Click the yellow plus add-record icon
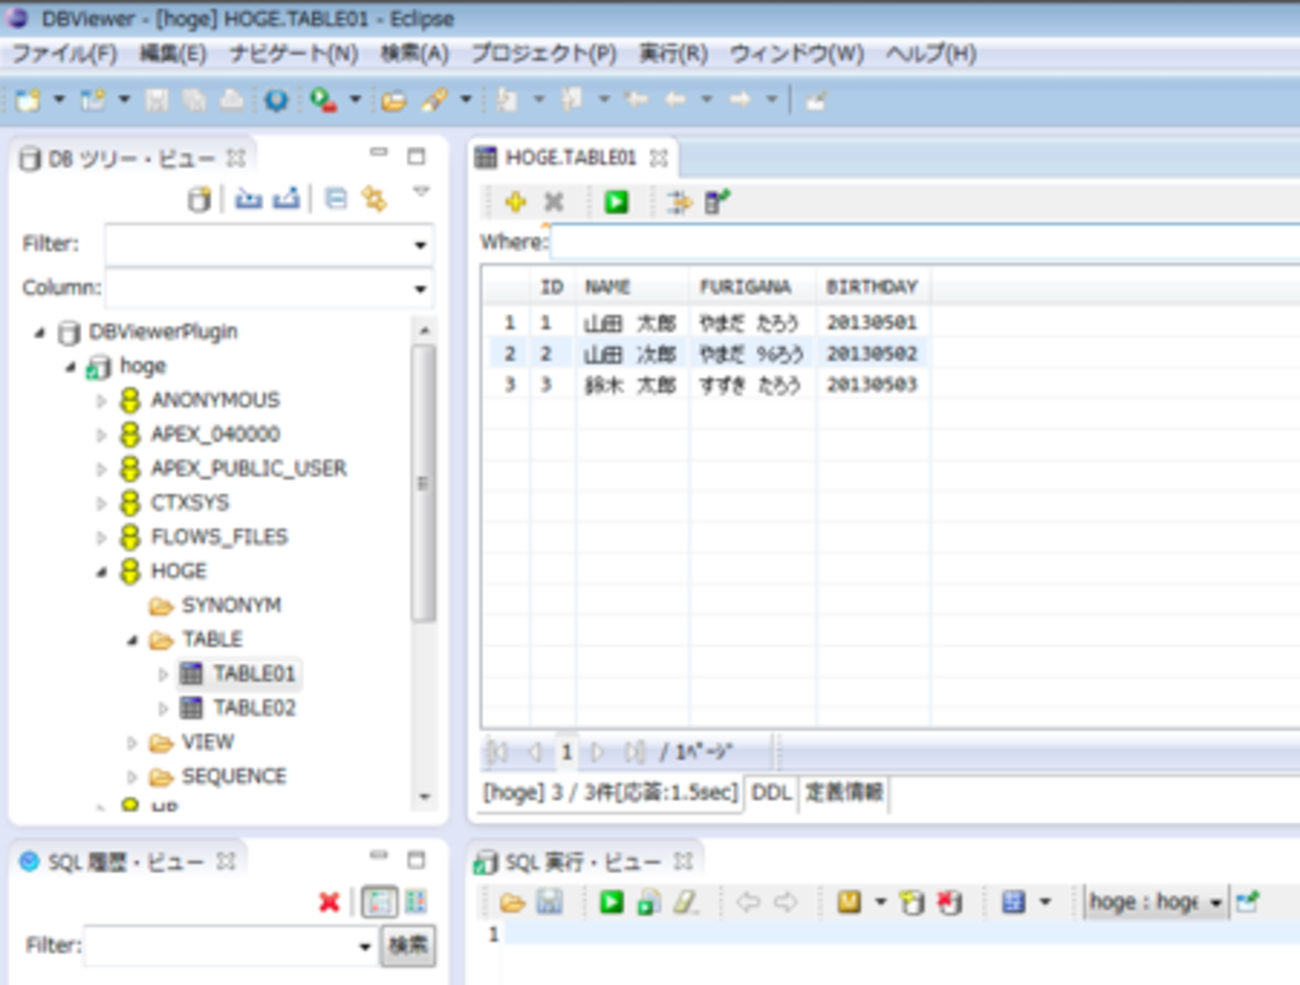Image resolution: width=1300 pixels, height=985 pixels. (515, 203)
